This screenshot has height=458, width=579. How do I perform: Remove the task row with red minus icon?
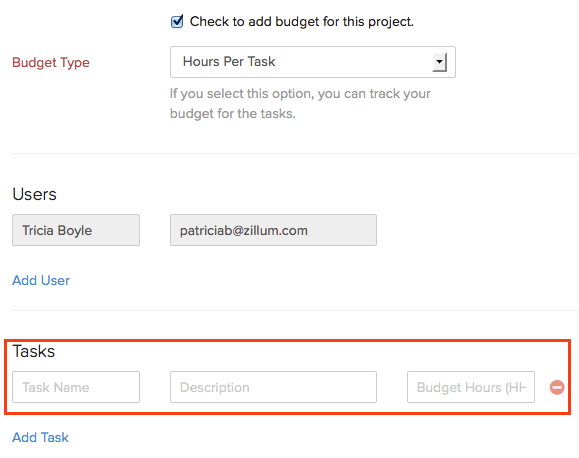point(557,387)
